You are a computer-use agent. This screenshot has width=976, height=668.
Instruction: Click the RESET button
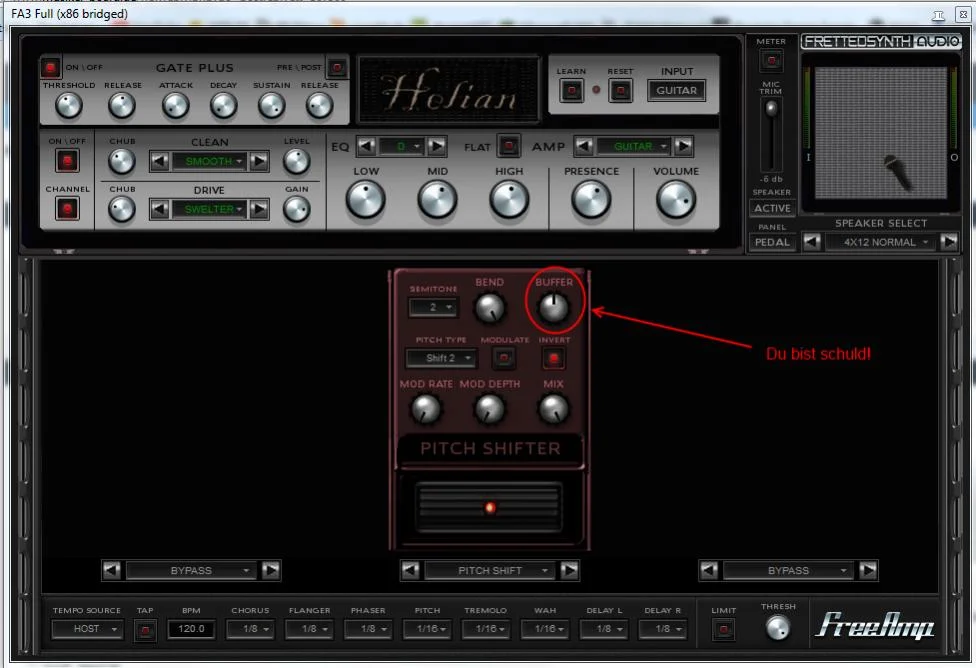point(620,91)
